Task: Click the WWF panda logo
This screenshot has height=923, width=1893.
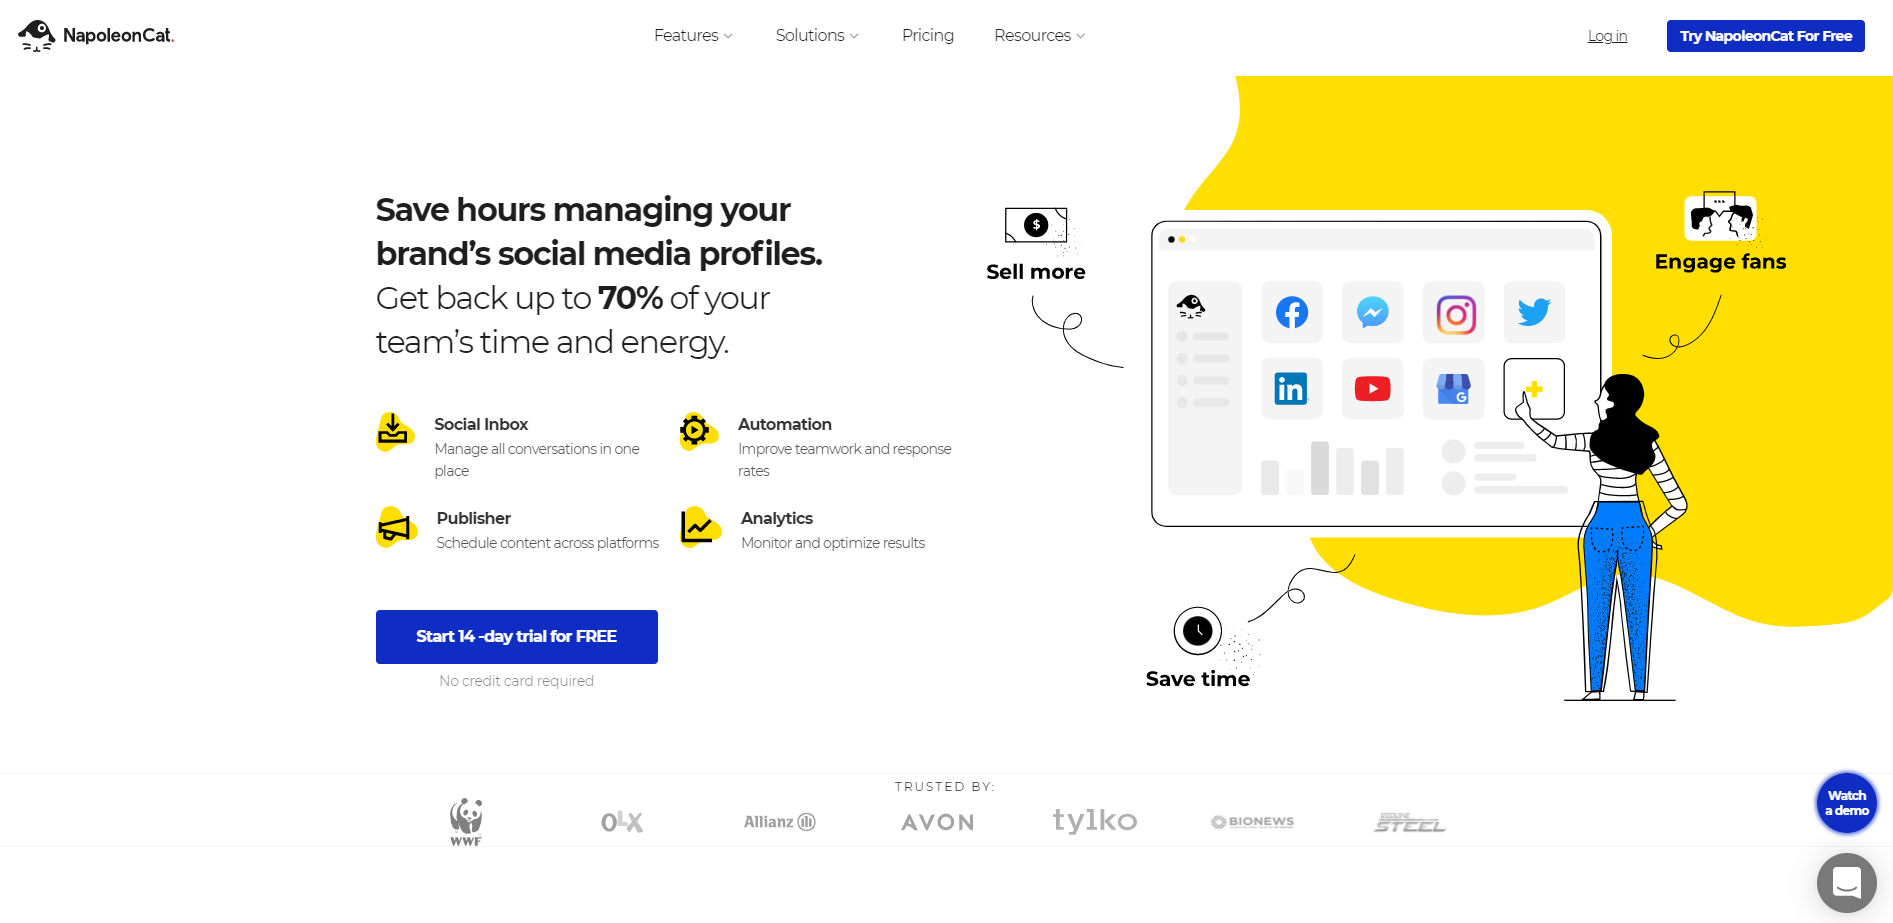Action: coord(466,822)
